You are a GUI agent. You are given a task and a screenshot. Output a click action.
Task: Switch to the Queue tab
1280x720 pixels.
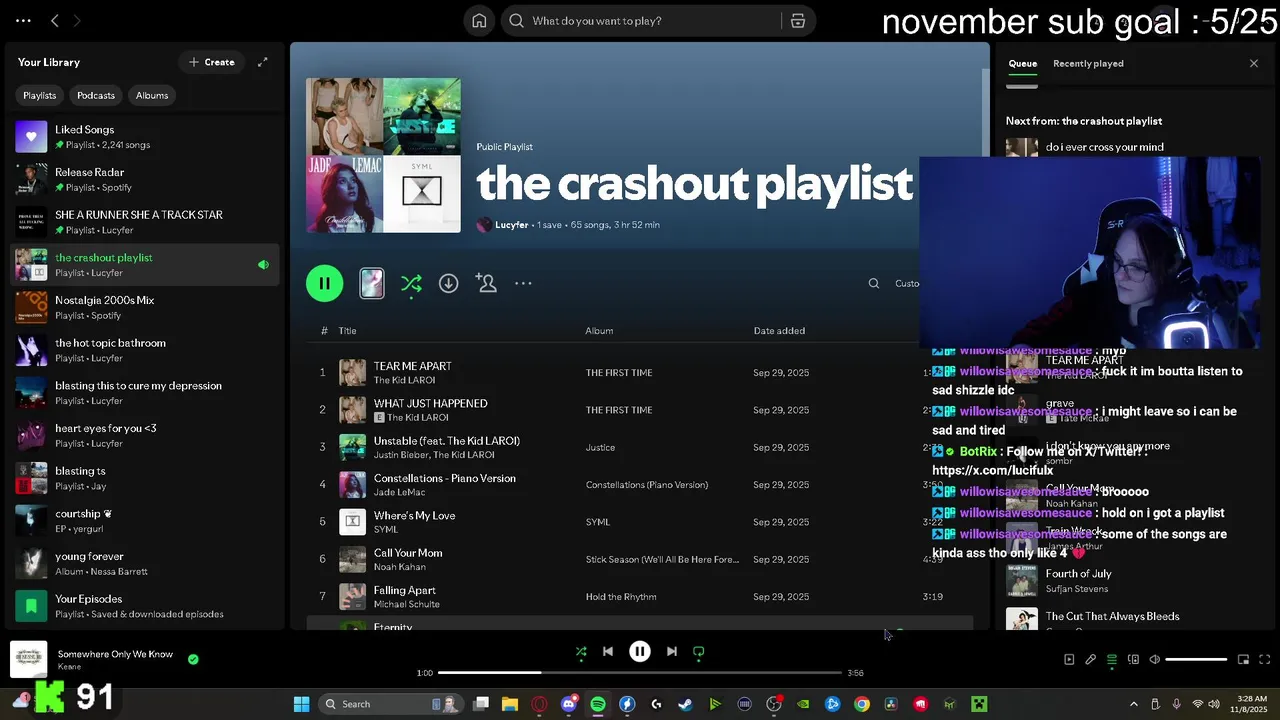click(1022, 63)
